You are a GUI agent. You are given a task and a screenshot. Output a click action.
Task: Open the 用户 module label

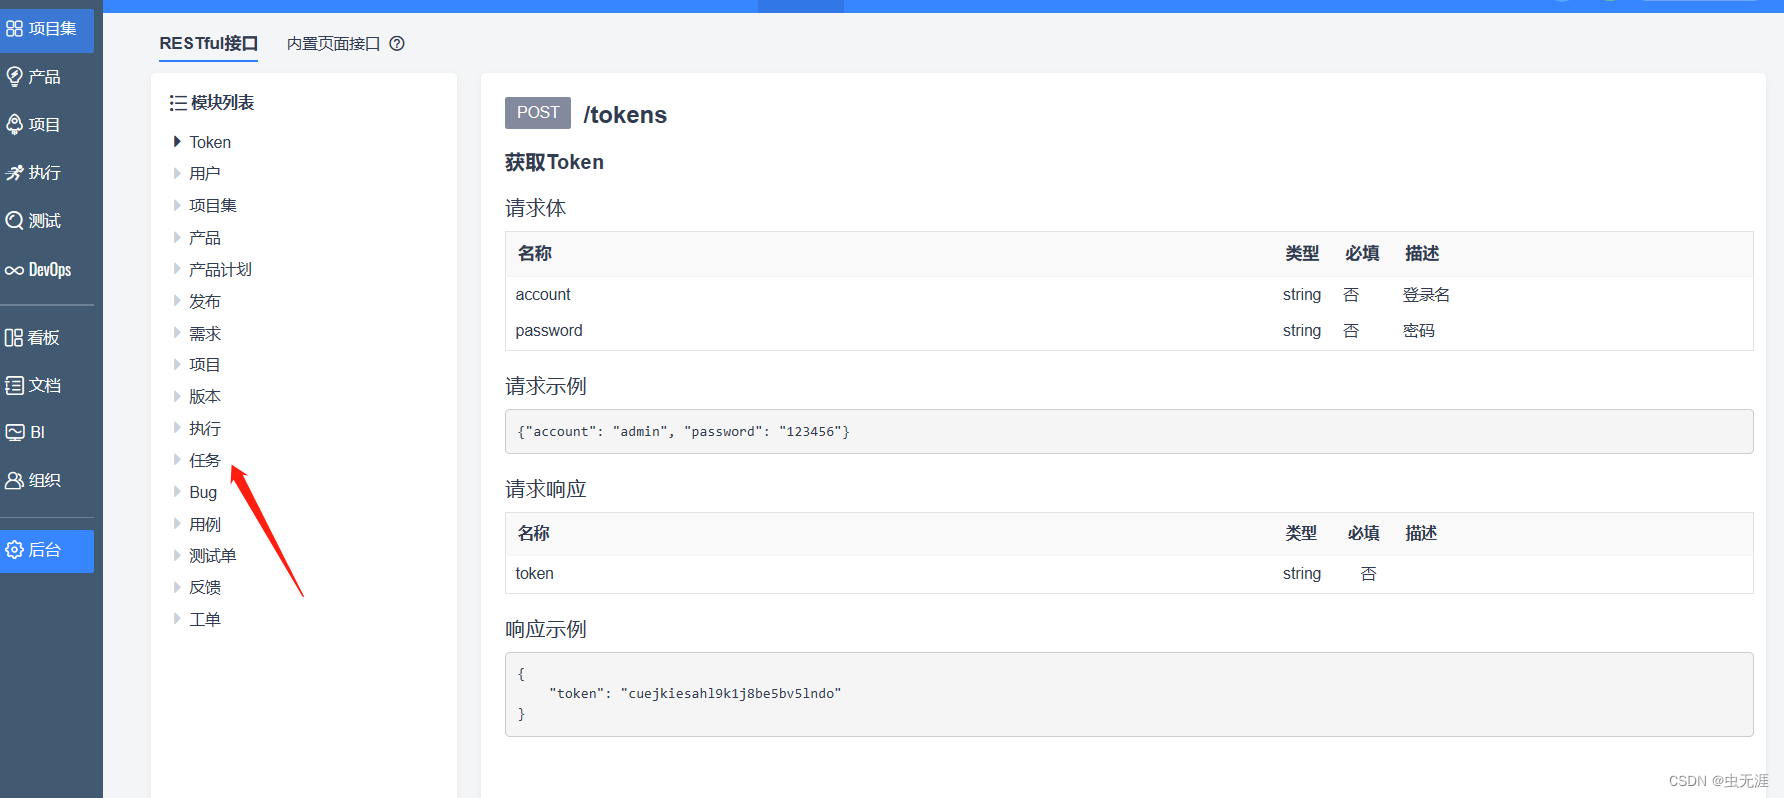point(205,173)
